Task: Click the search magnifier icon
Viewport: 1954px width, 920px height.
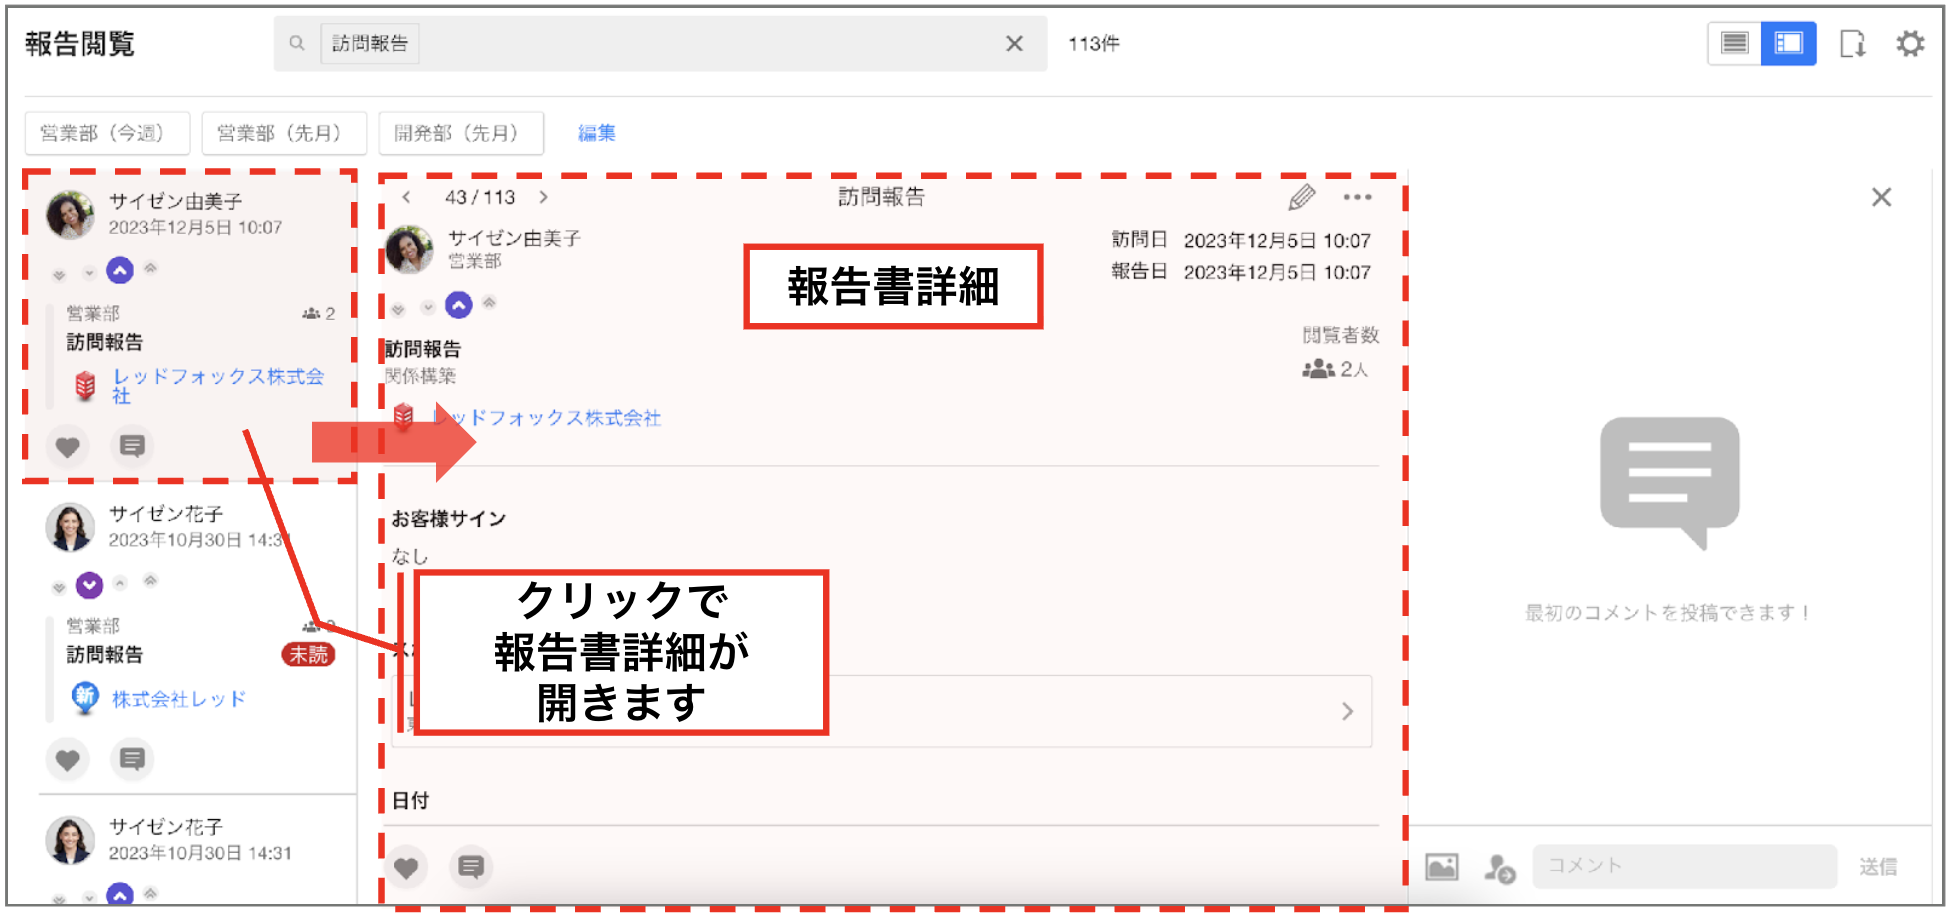Action: coord(297,44)
